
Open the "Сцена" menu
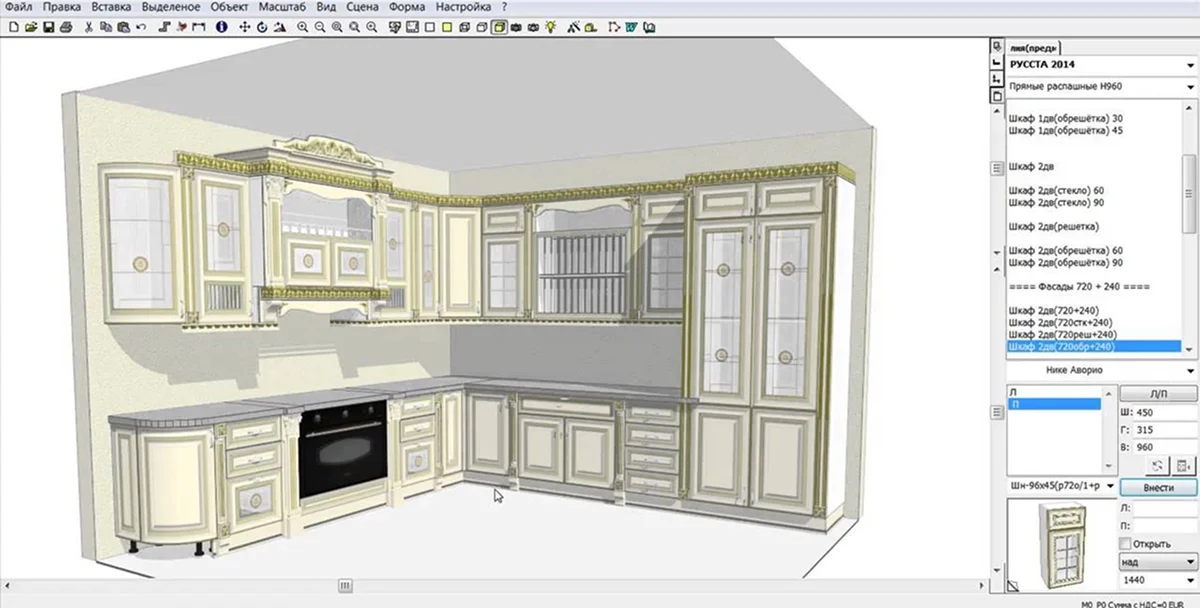[361, 7]
